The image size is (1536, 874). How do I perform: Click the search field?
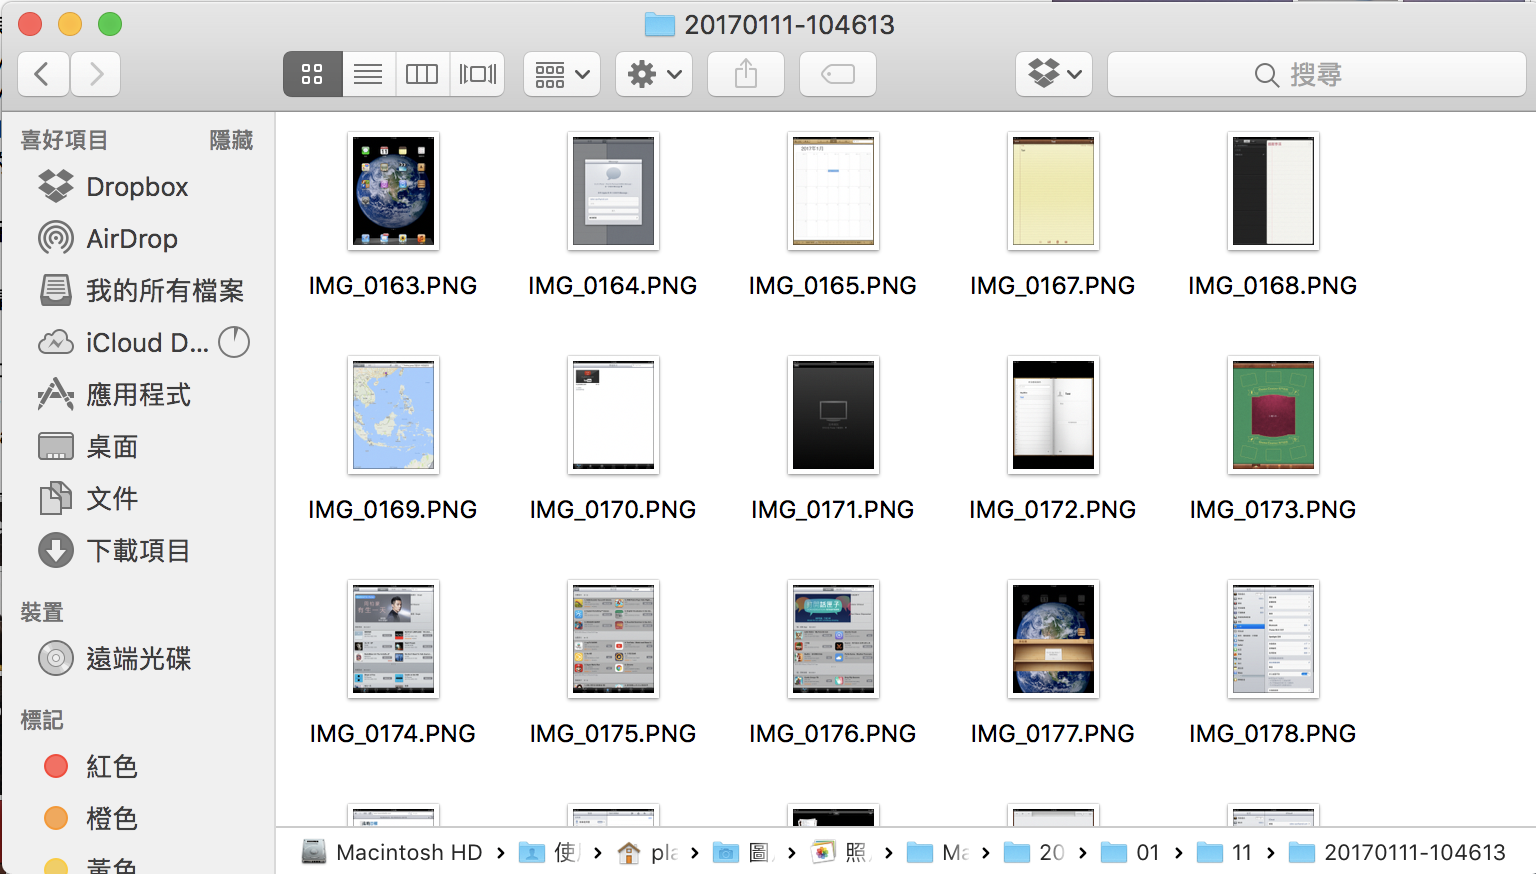1316,74
